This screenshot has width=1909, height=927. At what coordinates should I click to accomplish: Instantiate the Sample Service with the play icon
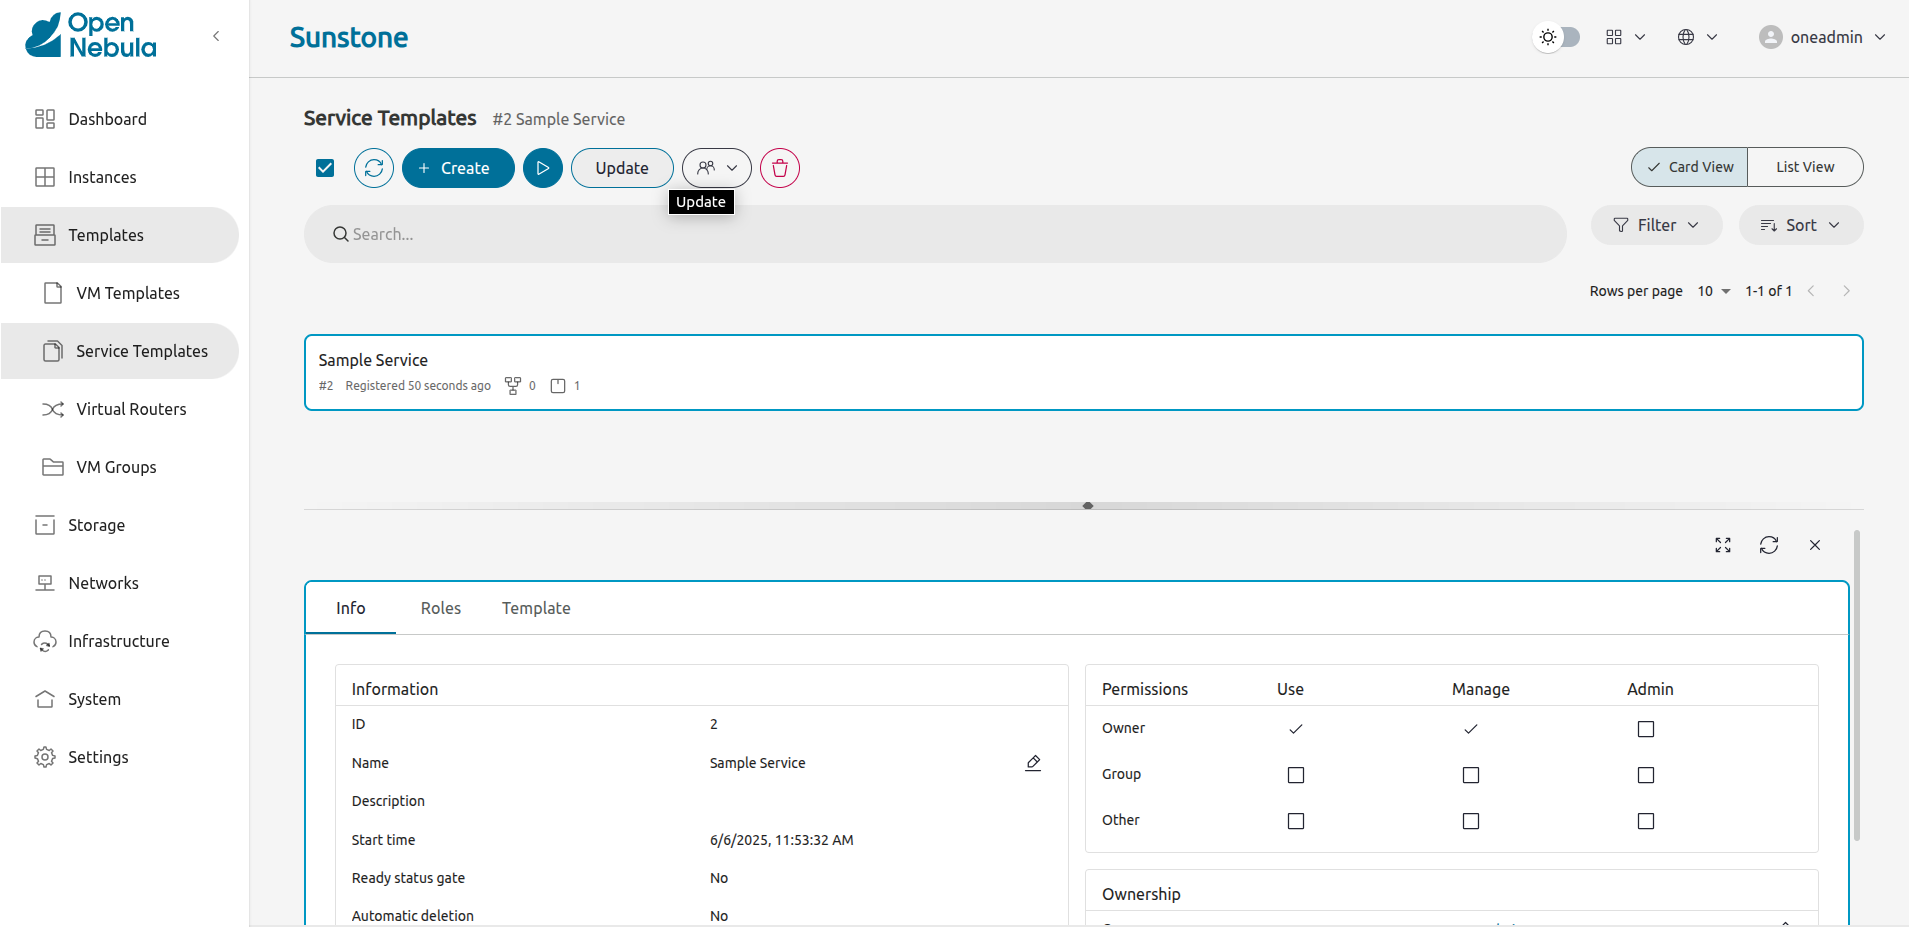tap(543, 168)
